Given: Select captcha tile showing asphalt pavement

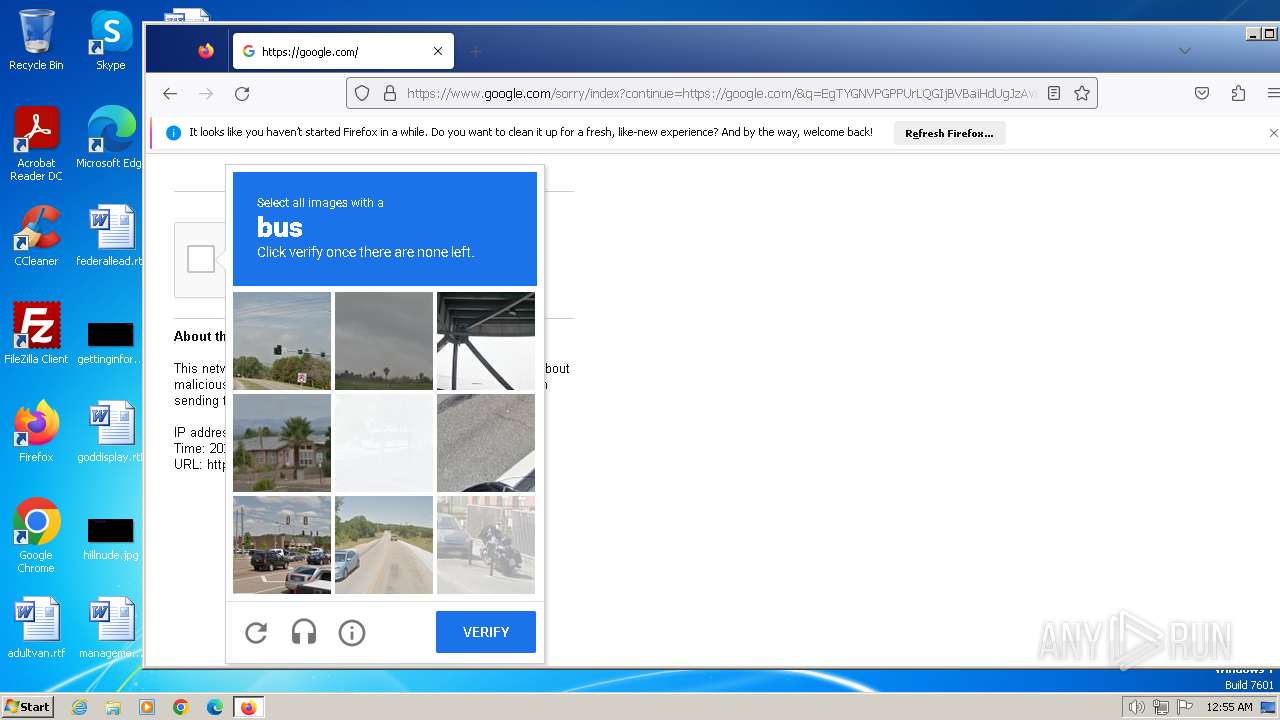Looking at the screenshot, I should (x=486, y=443).
